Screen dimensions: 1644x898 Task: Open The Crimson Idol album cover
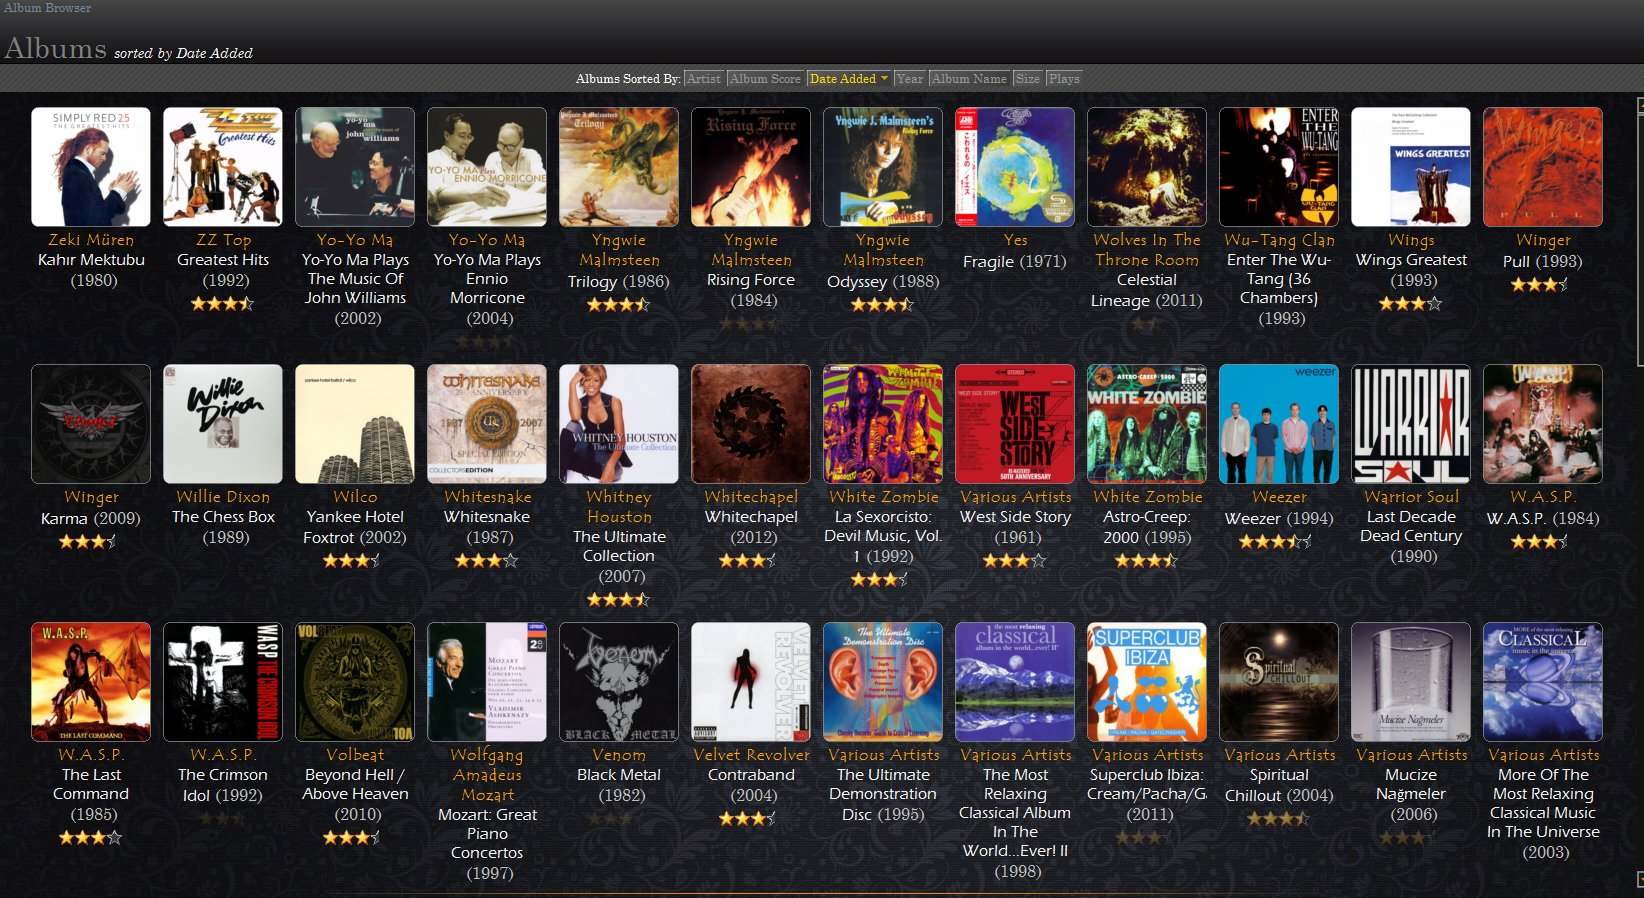223,682
